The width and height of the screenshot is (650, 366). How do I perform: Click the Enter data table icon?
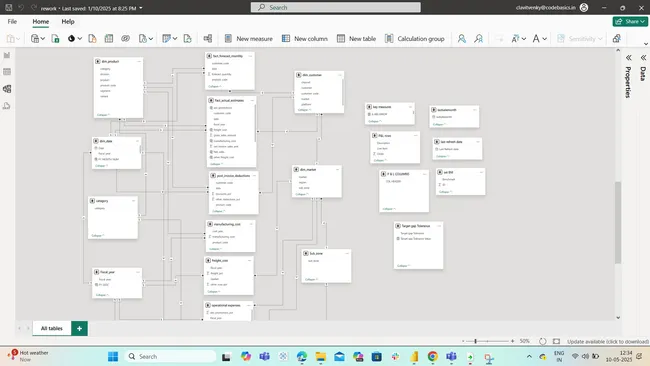(109, 39)
